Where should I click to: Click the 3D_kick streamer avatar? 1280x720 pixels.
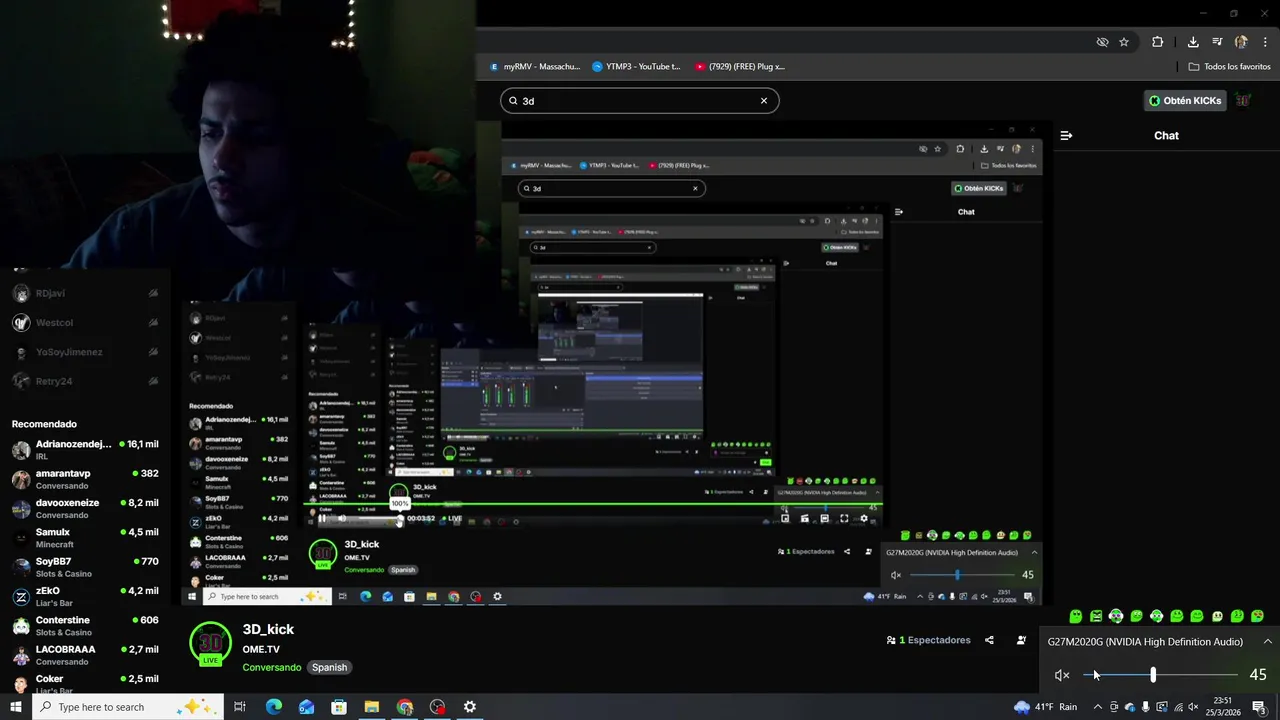coord(211,643)
